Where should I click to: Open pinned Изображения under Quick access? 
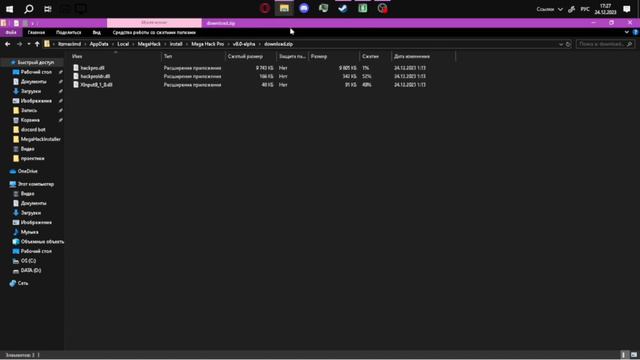[x=36, y=101]
